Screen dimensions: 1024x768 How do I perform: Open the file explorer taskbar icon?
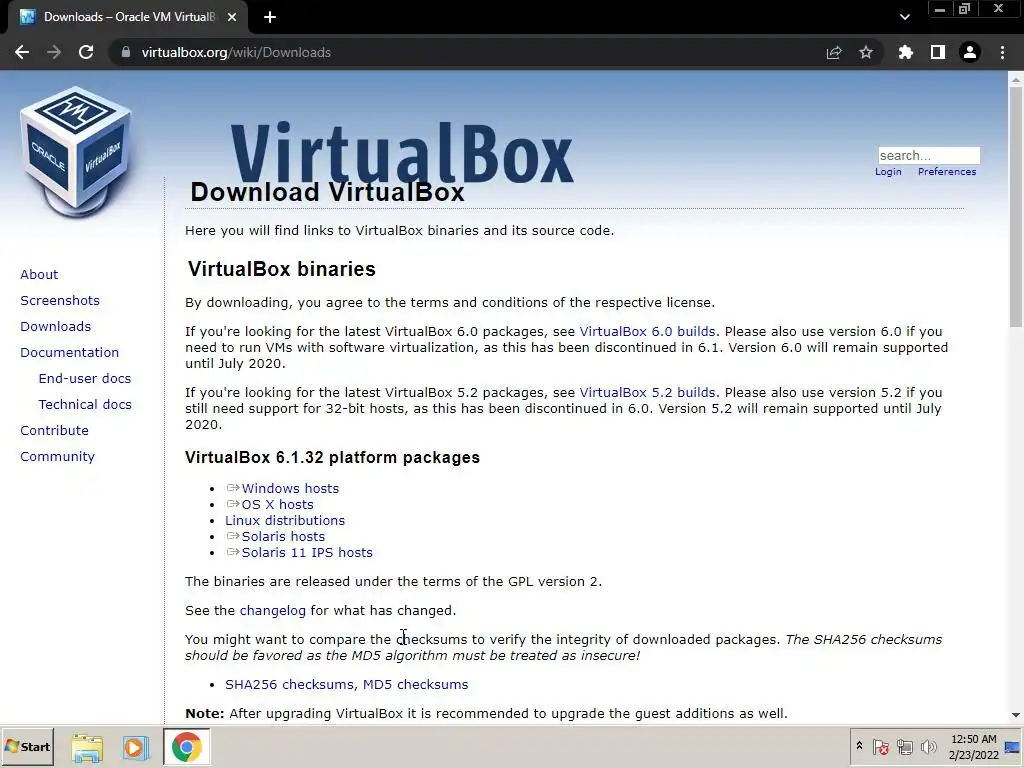tap(87, 748)
